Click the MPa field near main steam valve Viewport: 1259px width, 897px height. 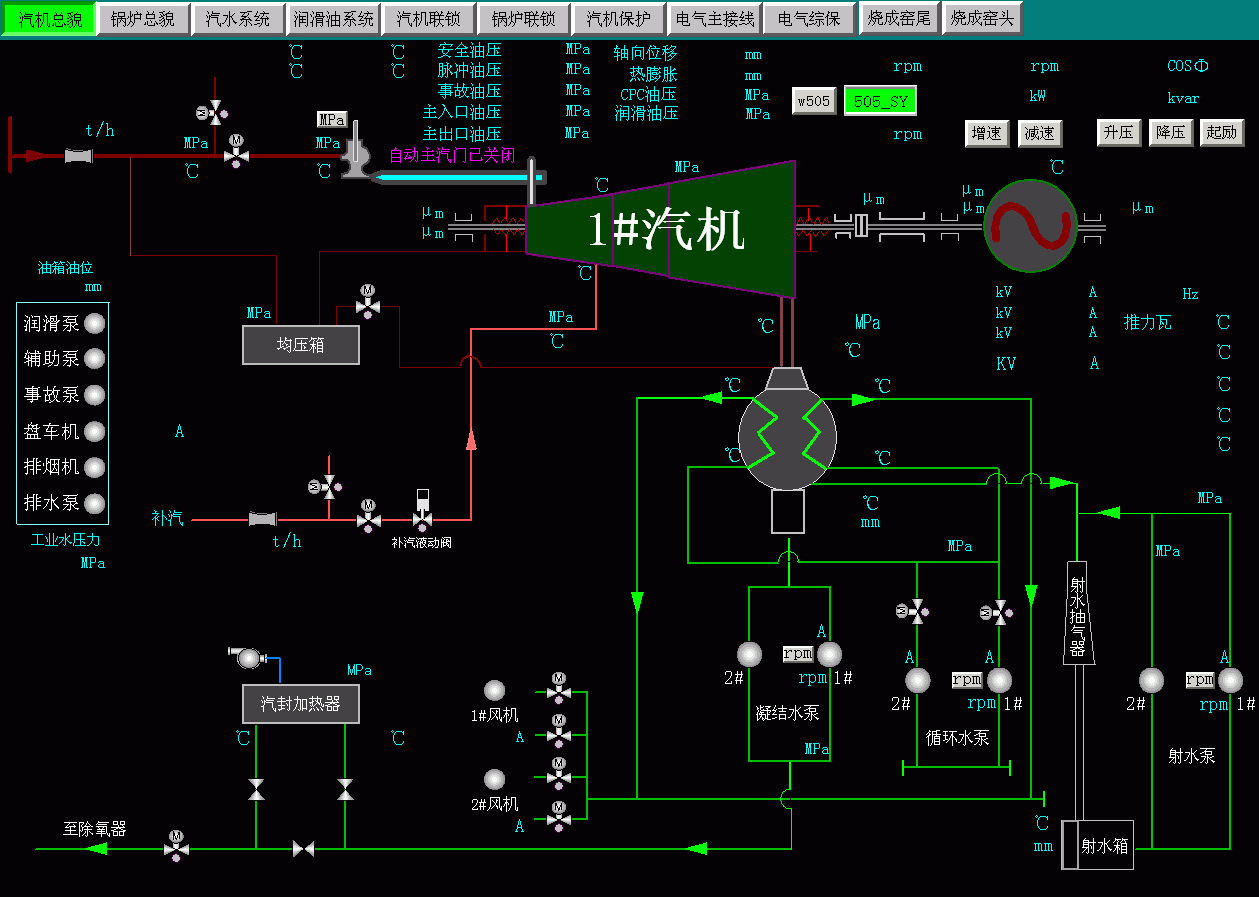pyautogui.click(x=332, y=120)
